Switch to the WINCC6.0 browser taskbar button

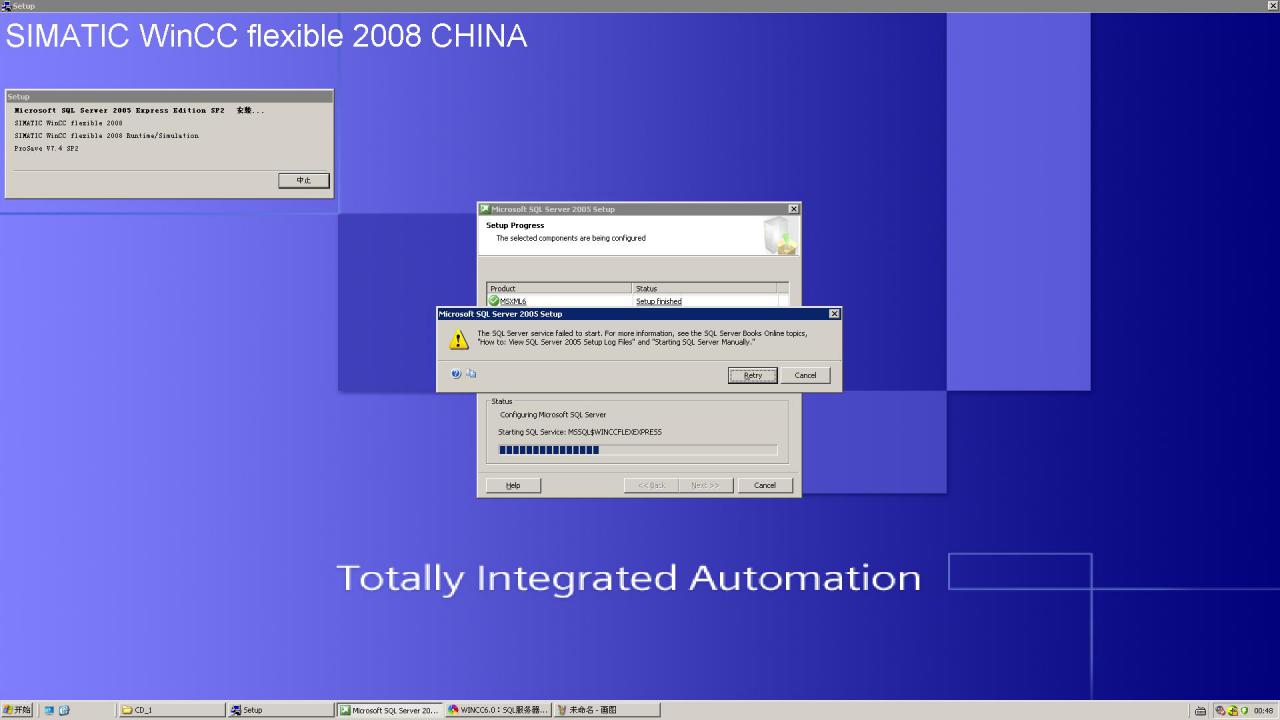(x=498, y=710)
